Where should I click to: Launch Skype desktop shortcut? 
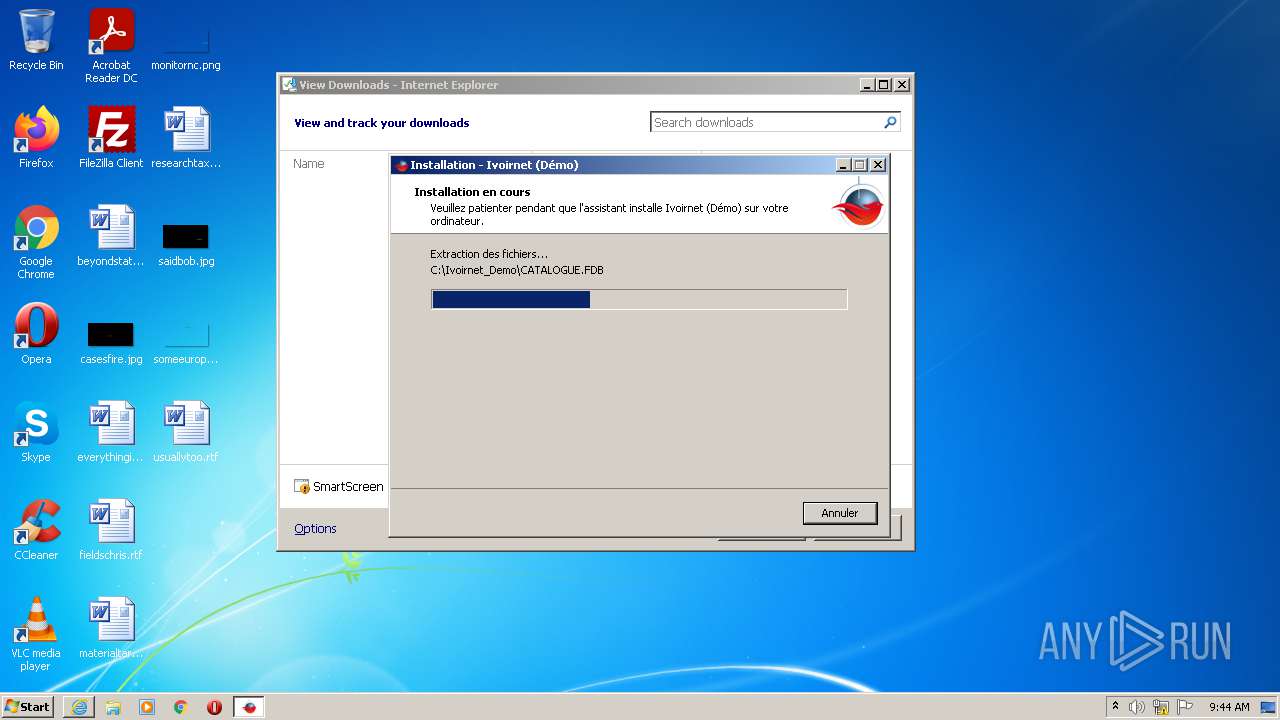[36, 433]
